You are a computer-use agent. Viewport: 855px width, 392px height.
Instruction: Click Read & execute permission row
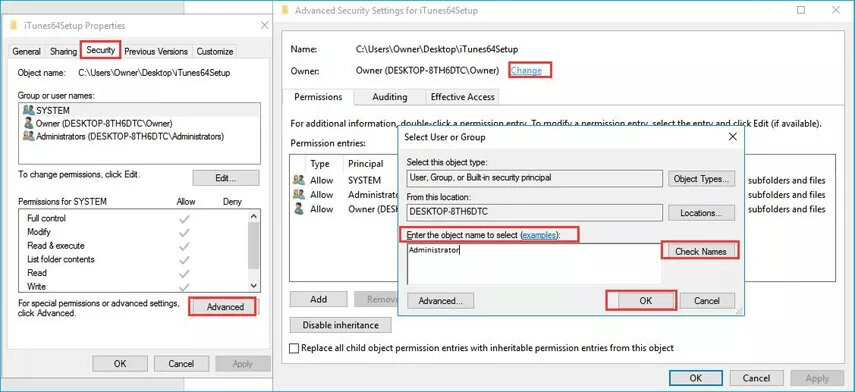(133, 245)
